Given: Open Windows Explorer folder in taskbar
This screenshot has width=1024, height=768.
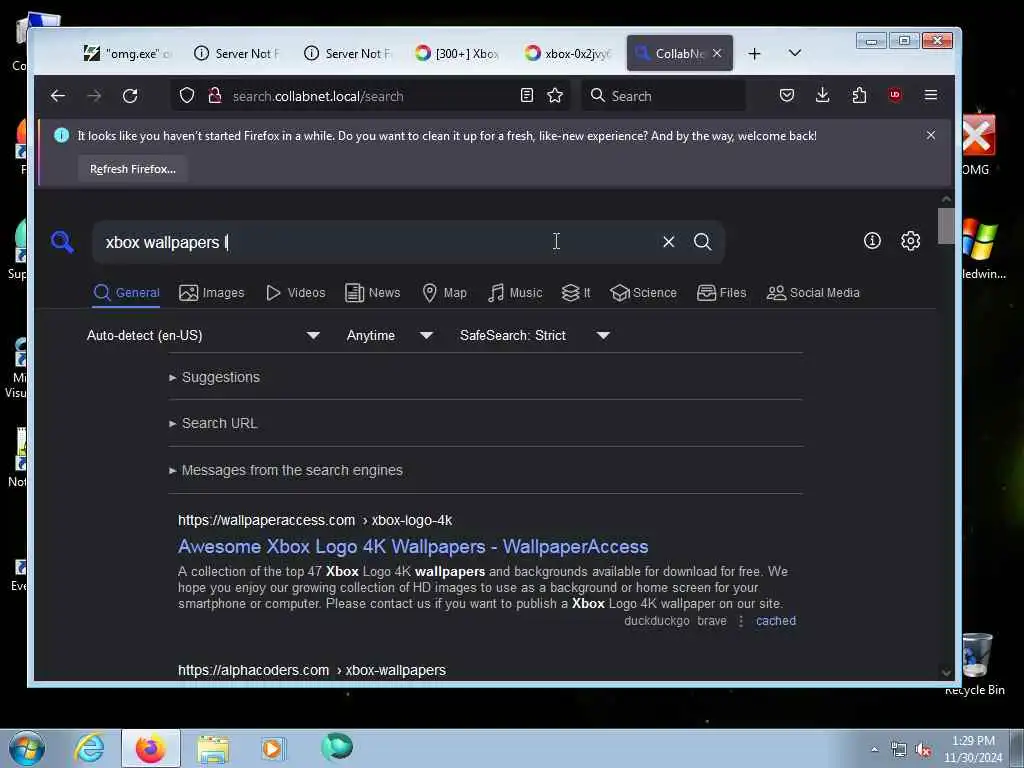Looking at the screenshot, I should [x=213, y=749].
